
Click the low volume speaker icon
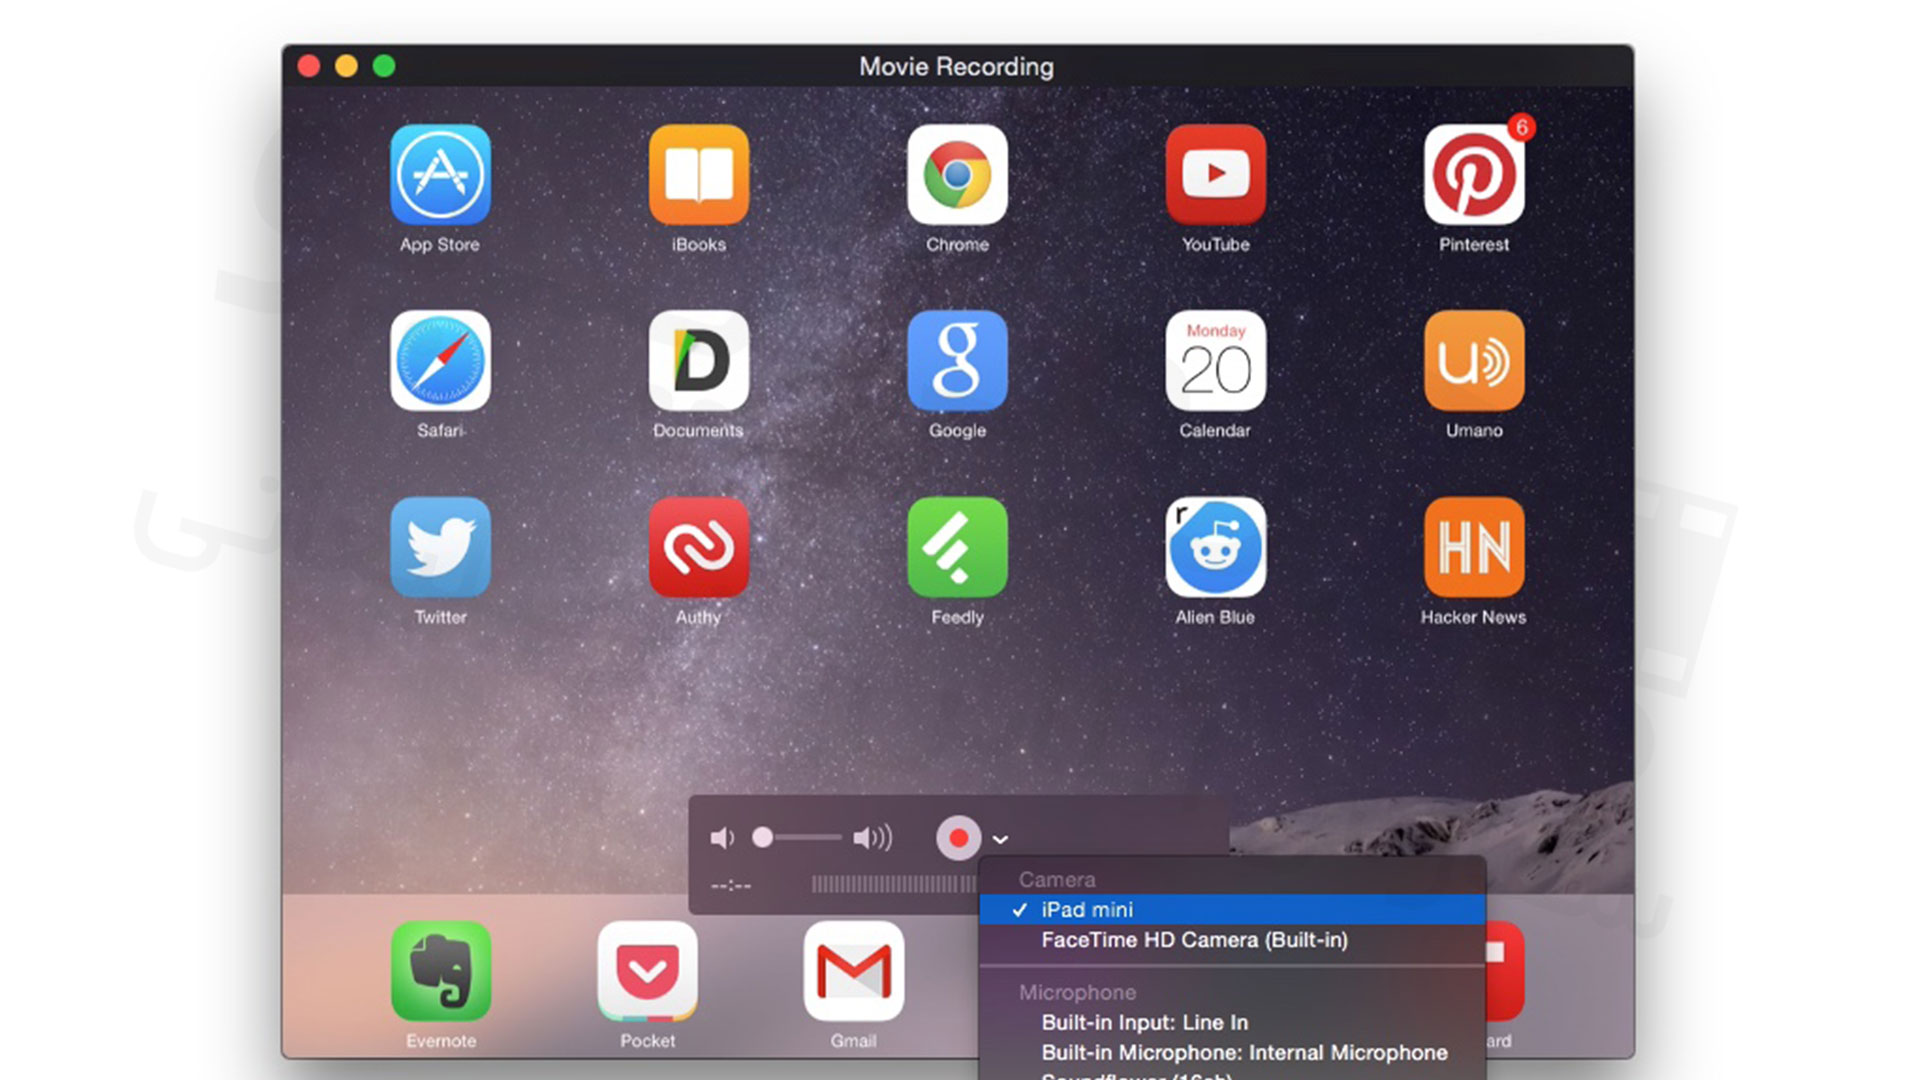pos(722,838)
